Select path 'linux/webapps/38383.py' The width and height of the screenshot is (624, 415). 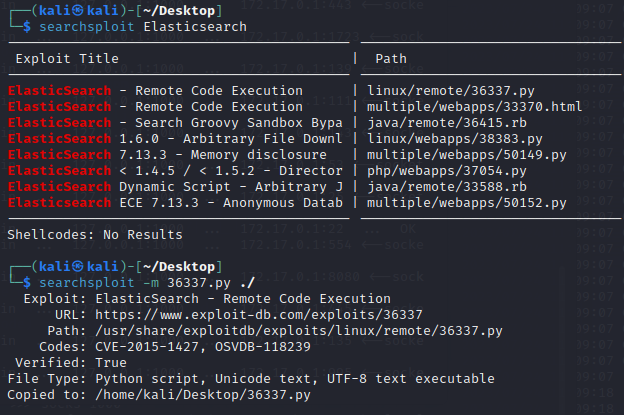pos(454,138)
